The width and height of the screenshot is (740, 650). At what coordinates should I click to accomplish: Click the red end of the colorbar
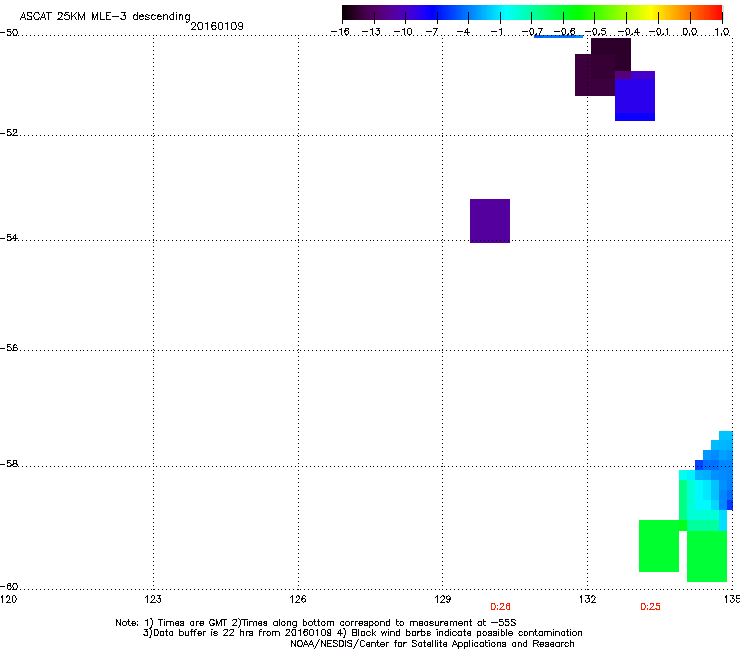pyautogui.click(x=714, y=12)
